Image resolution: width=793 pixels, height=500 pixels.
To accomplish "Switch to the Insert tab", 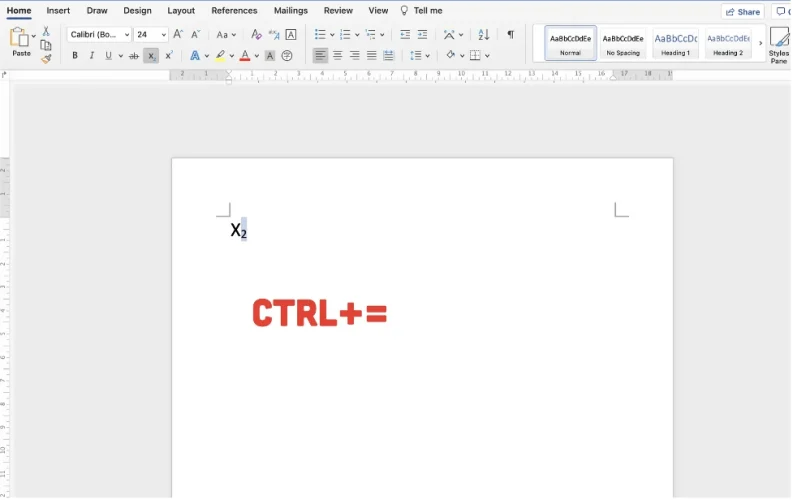I will 58,11.
